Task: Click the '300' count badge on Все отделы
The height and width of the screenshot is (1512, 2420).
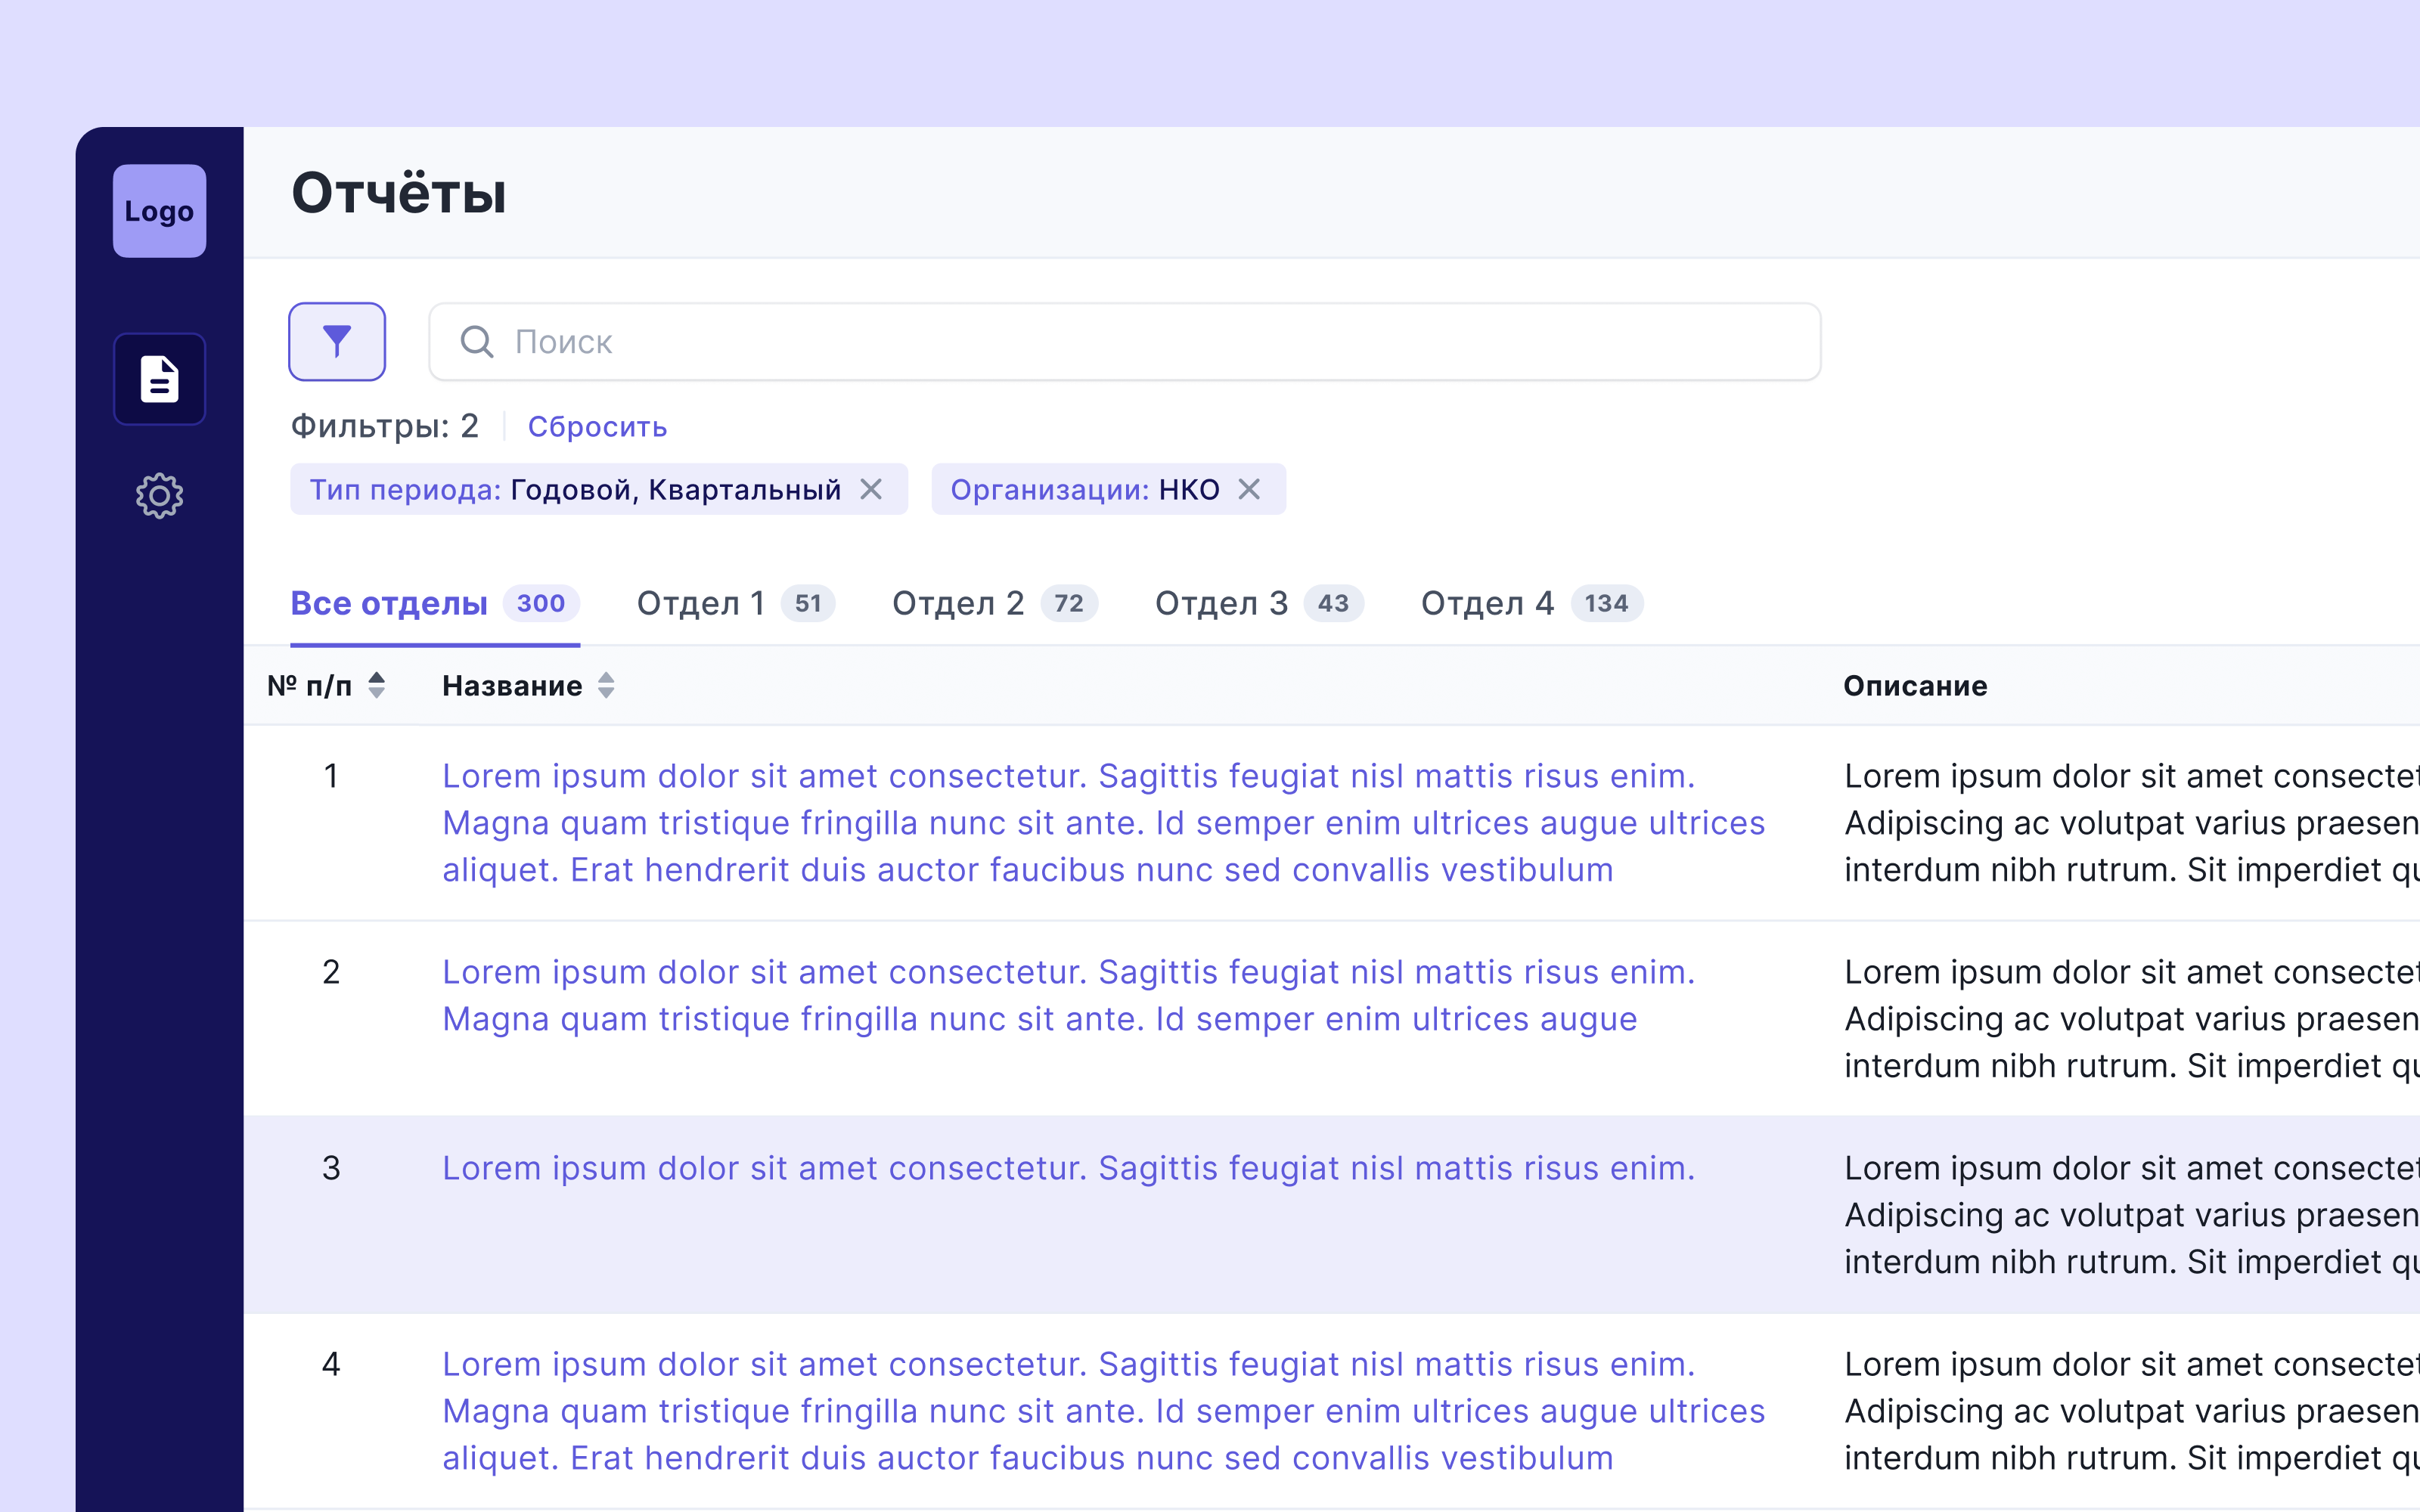Action: click(540, 603)
